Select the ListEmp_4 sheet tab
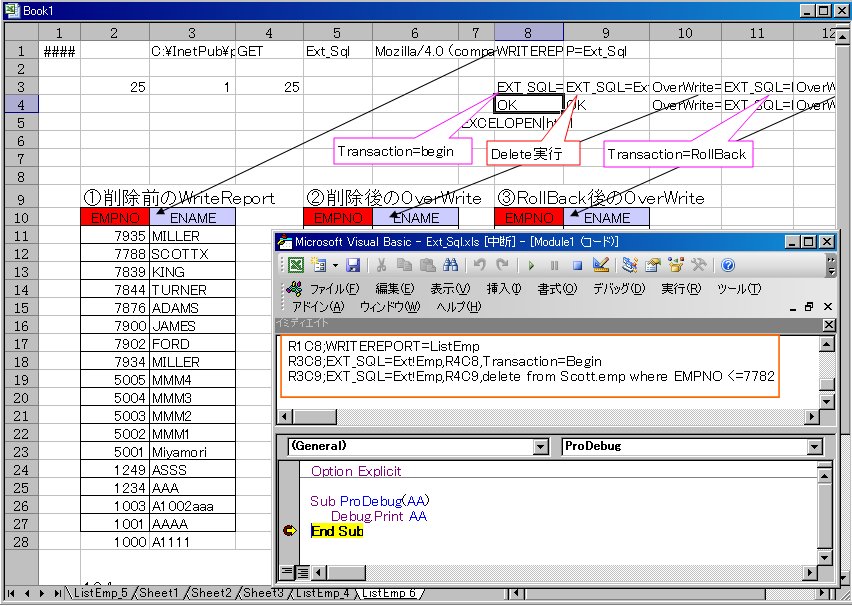 point(323,593)
